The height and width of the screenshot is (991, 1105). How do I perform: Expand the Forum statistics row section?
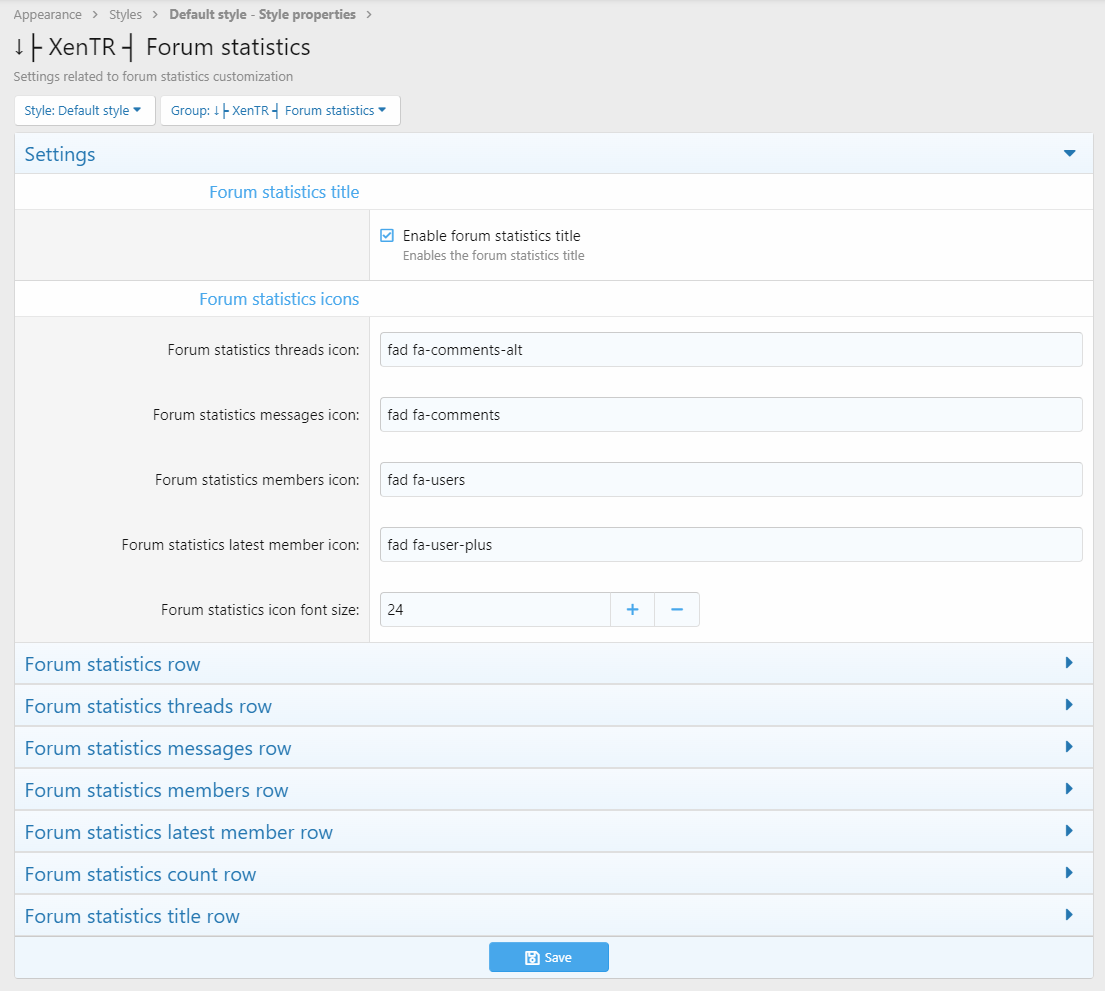[1069, 663]
